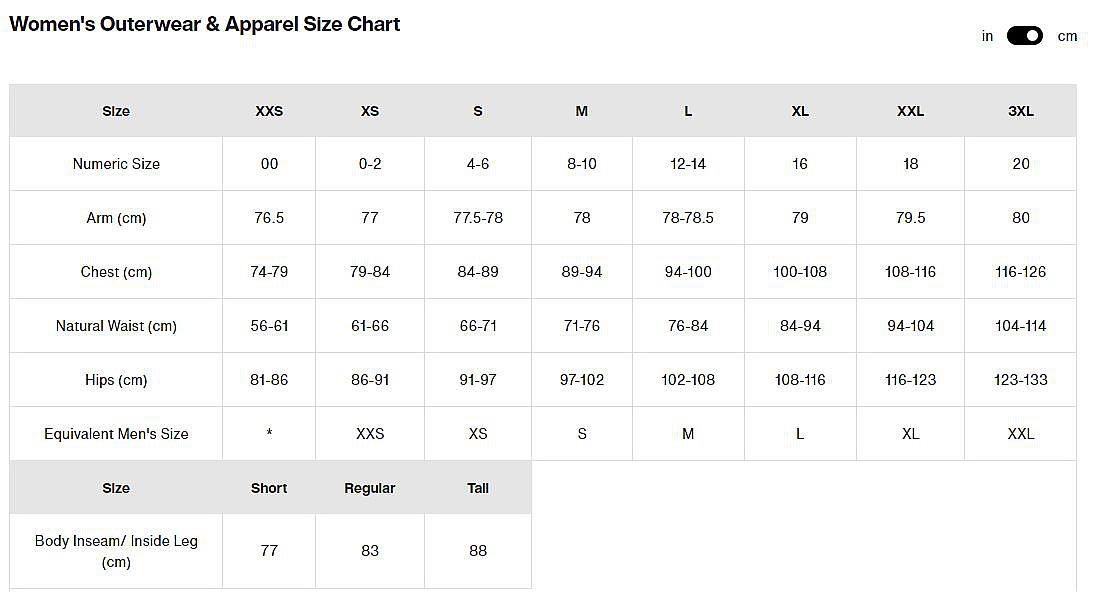This screenshot has height=592, width=1101.
Task: Click the Arm (cm) row label
Action: [x=116, y=218]
